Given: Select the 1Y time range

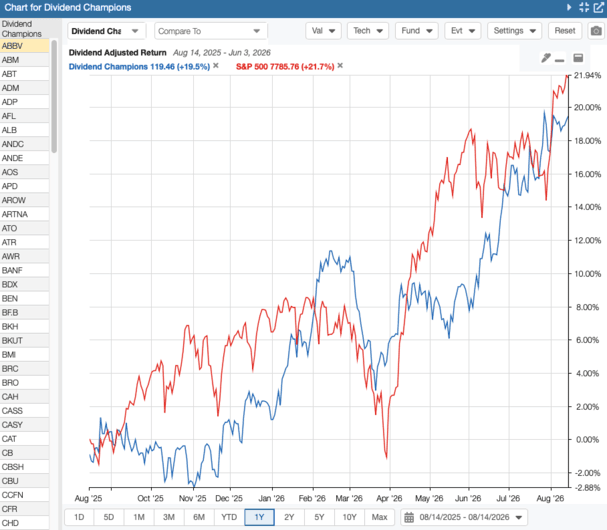Looking at the screenshot, I should point(259,517).
